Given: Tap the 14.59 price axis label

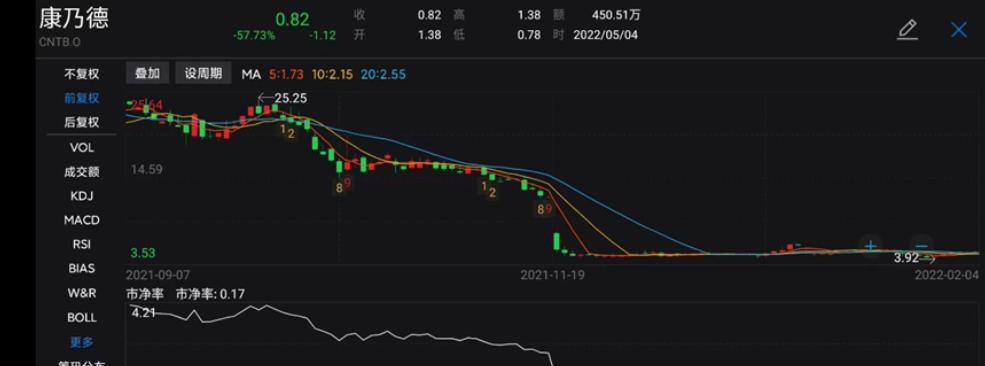Looking at the screenshot, I should coord(146,169).
